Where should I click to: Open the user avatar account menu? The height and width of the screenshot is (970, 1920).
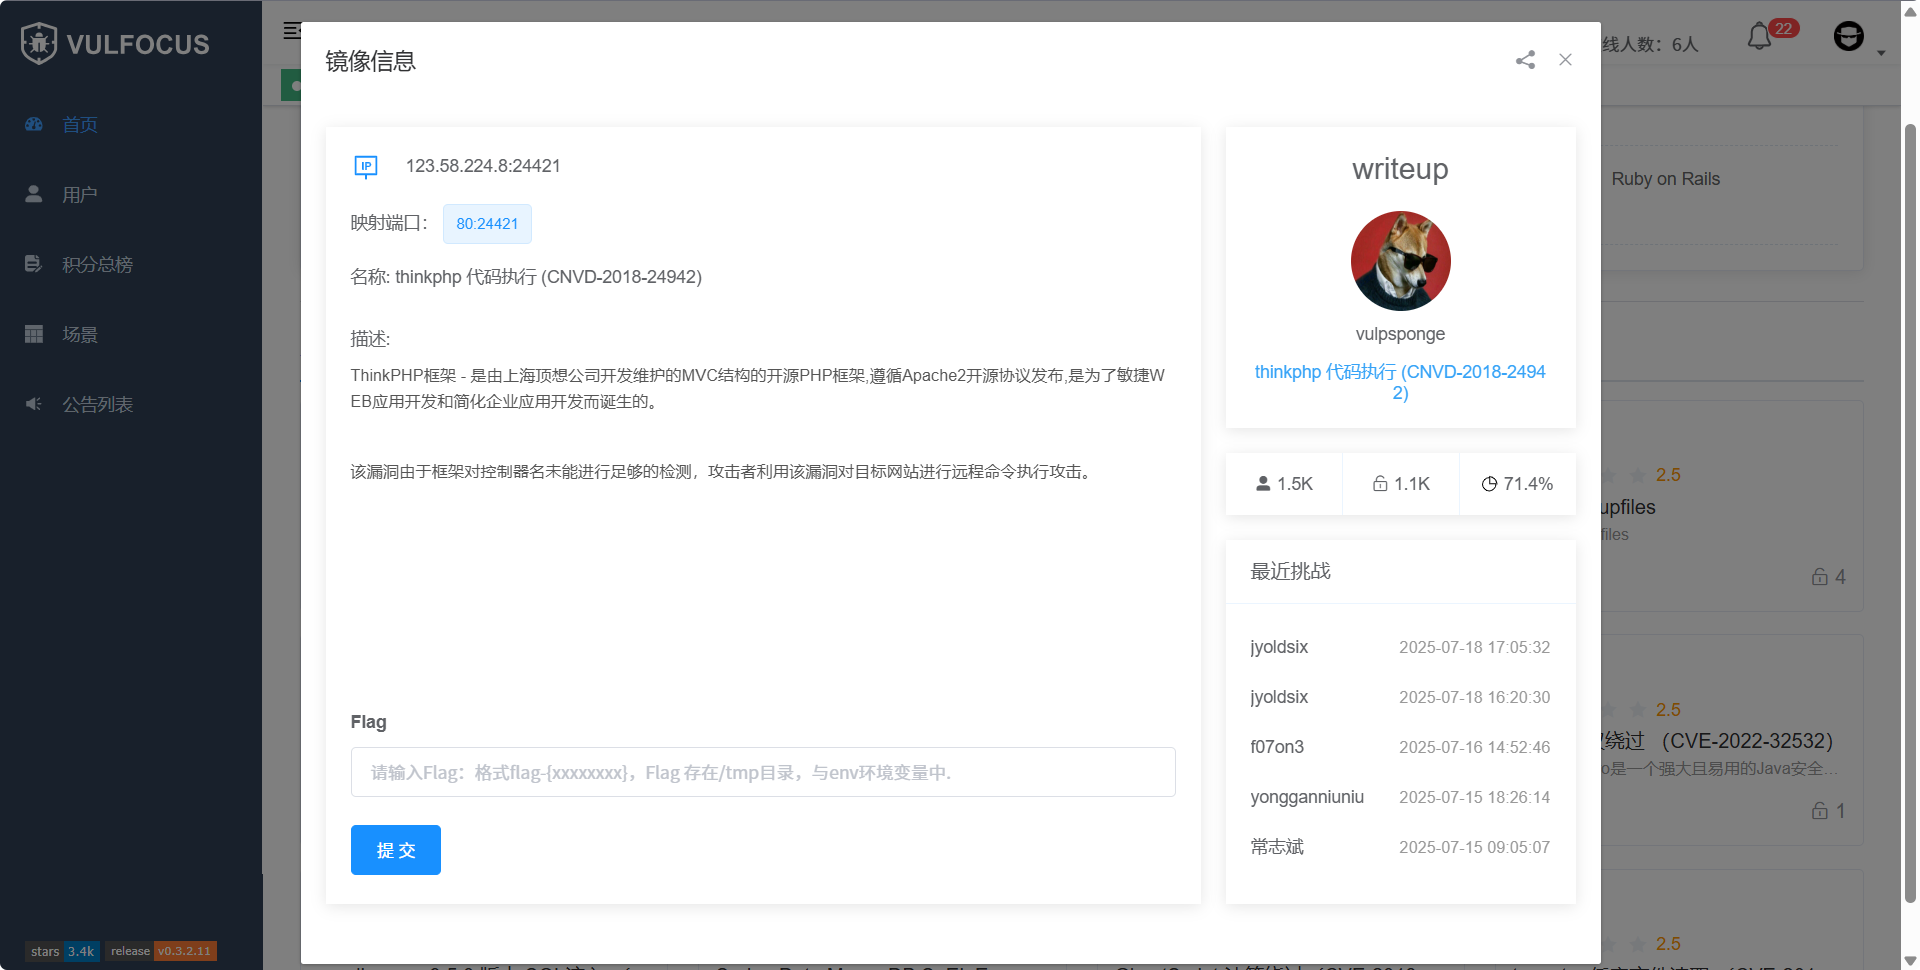[1849, 37]
